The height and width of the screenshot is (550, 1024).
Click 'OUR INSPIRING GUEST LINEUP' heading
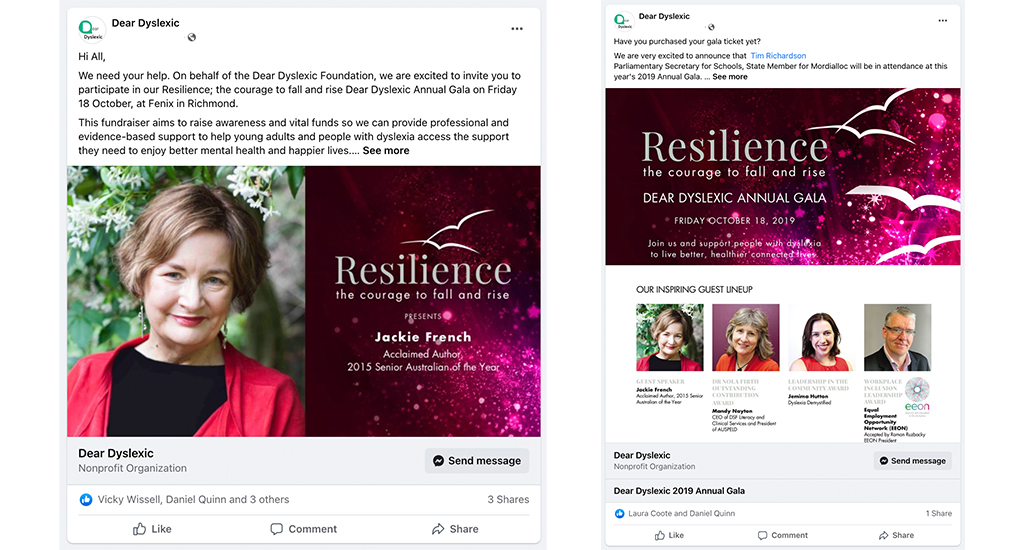click(694, 289)
